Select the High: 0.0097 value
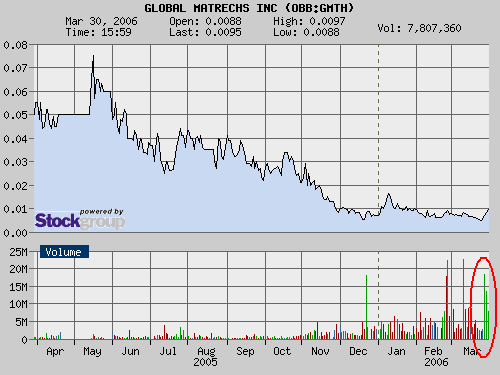The width and height of the screenshot is (500, 375). click(309, 21)
